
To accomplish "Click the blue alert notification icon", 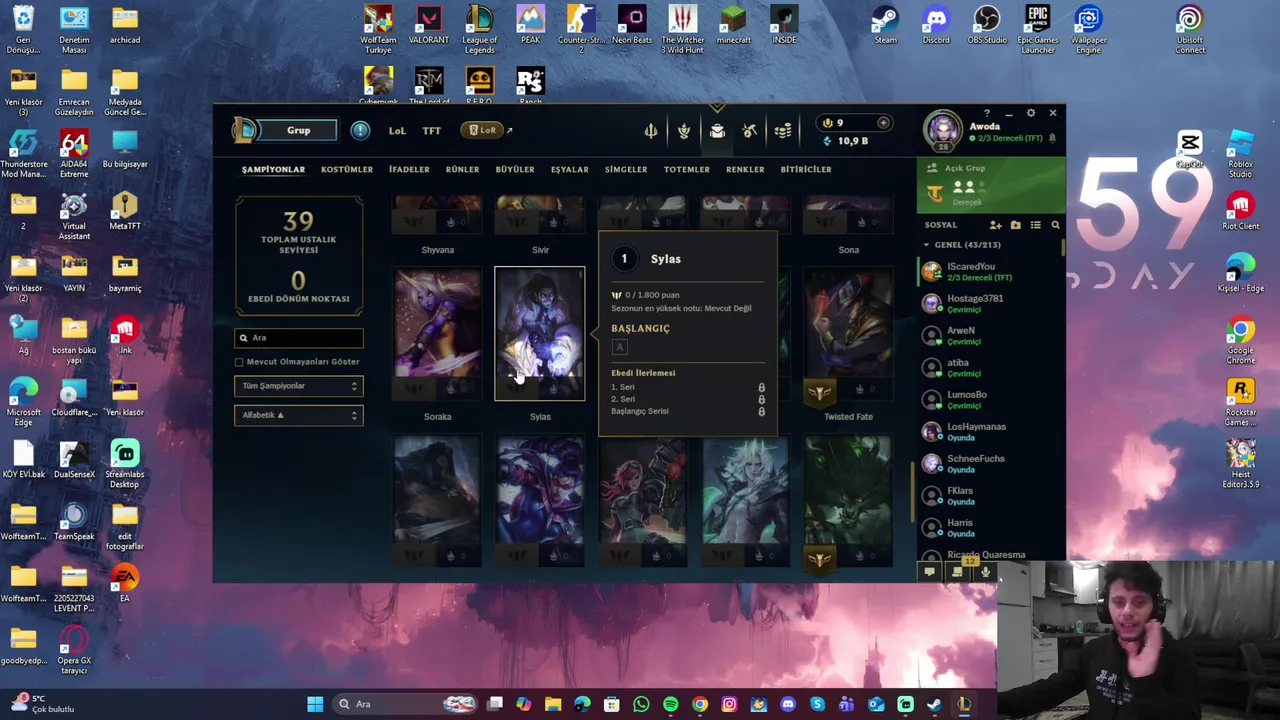I will click(360, 130).
